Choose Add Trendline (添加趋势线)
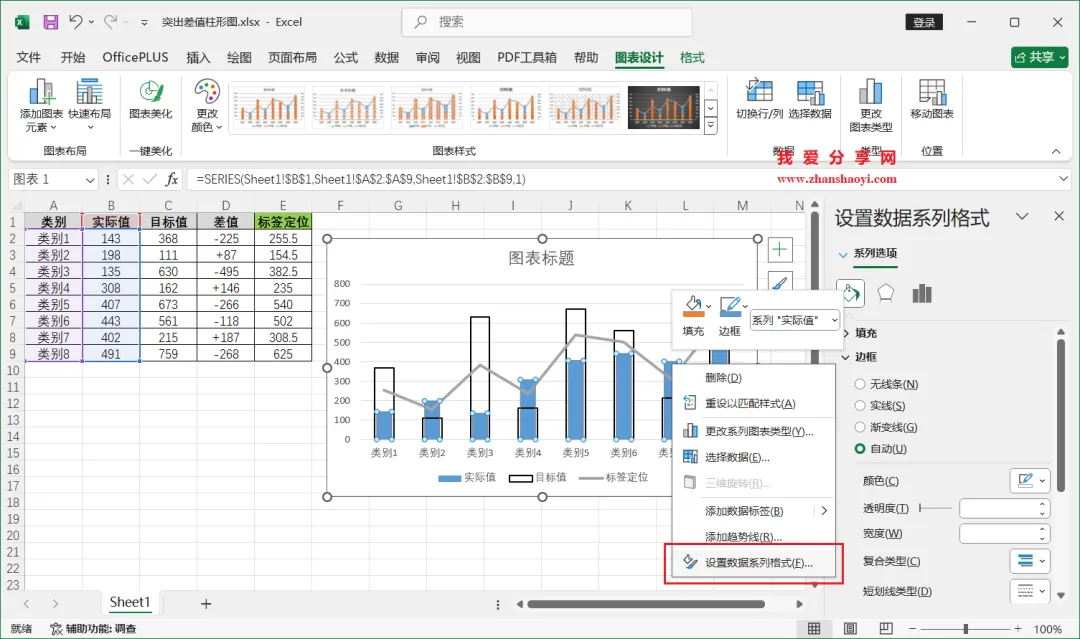Screen dimensions: 1080x639 754,537
